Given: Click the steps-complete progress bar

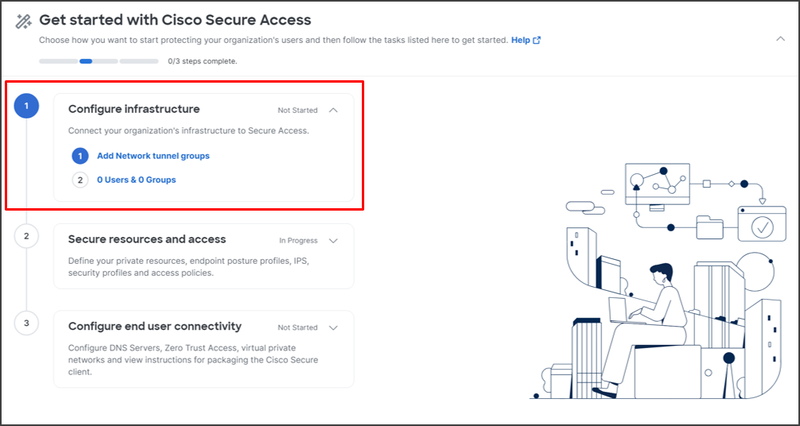Looking at the screenshot, I should point(99,61).
